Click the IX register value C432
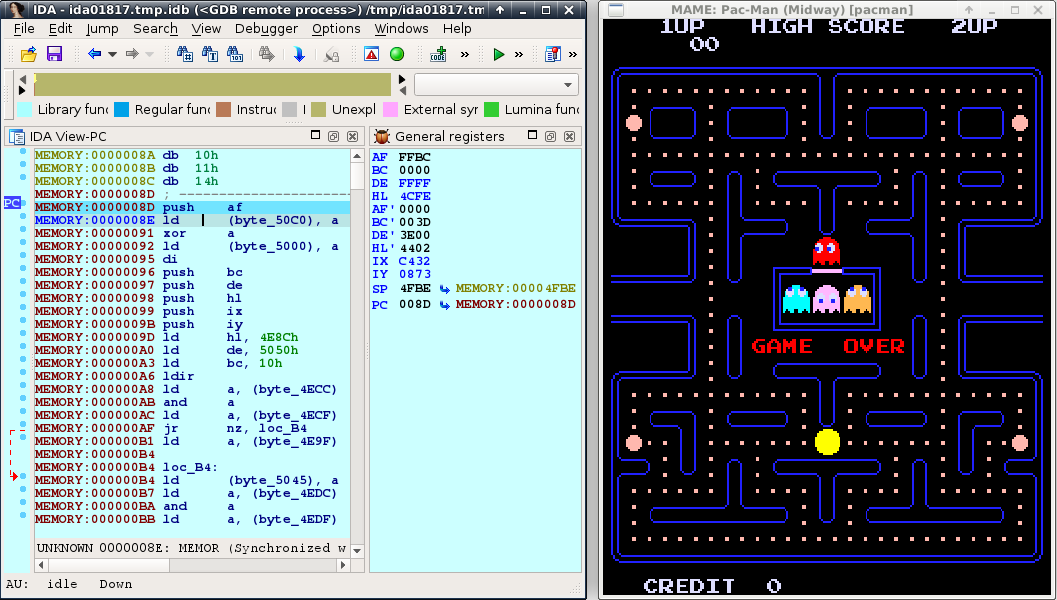The width and height of the screenshot is (1057, 600). pos(414,262)
